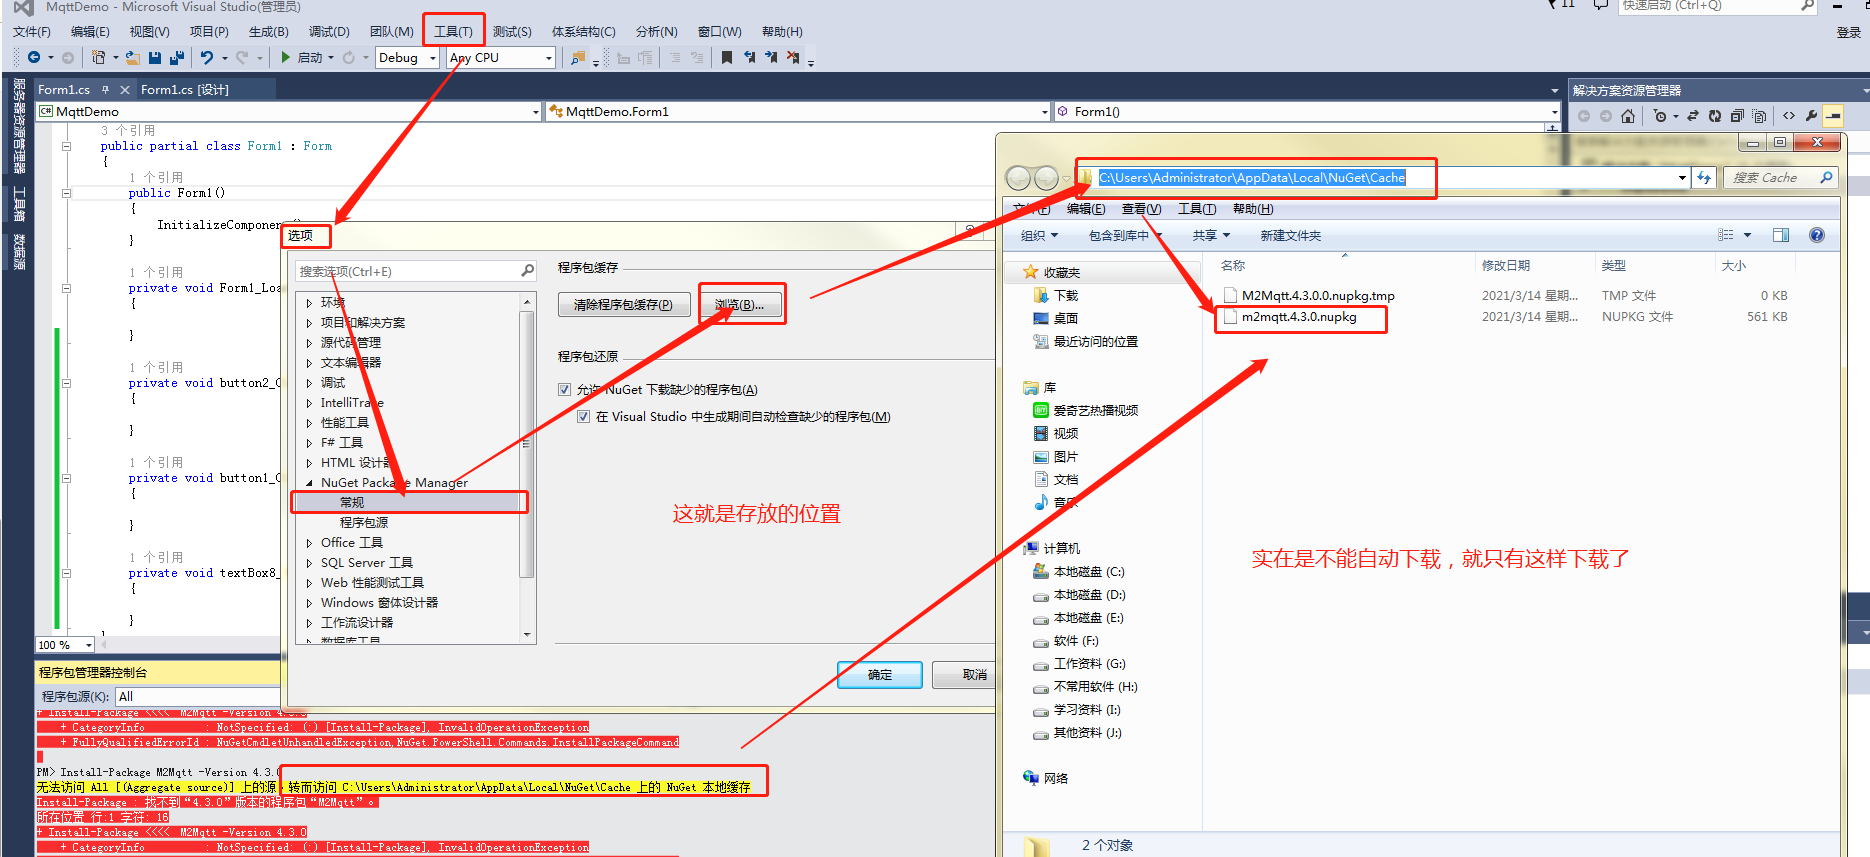Click the Find in Files icon

[x=578, y=57]
